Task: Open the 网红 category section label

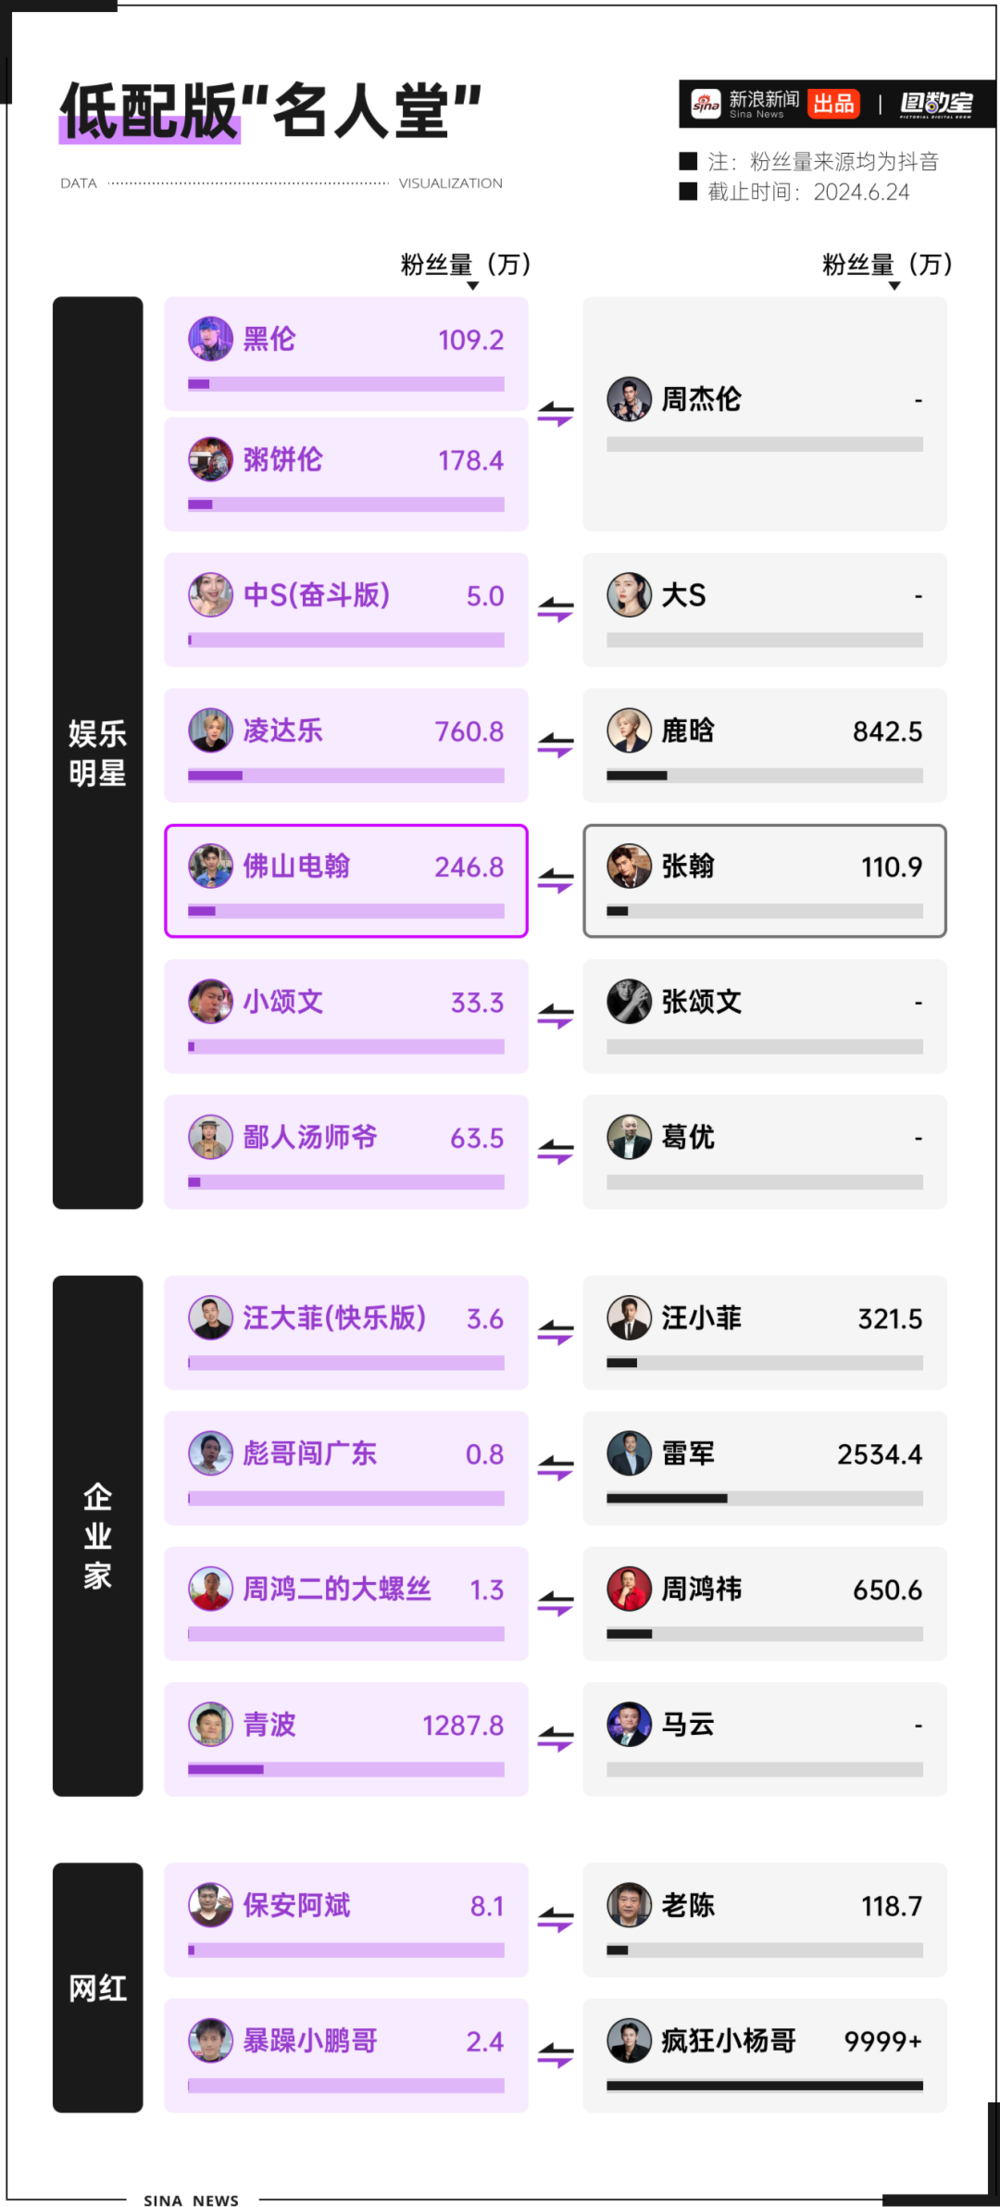Action: (98, 1988)
